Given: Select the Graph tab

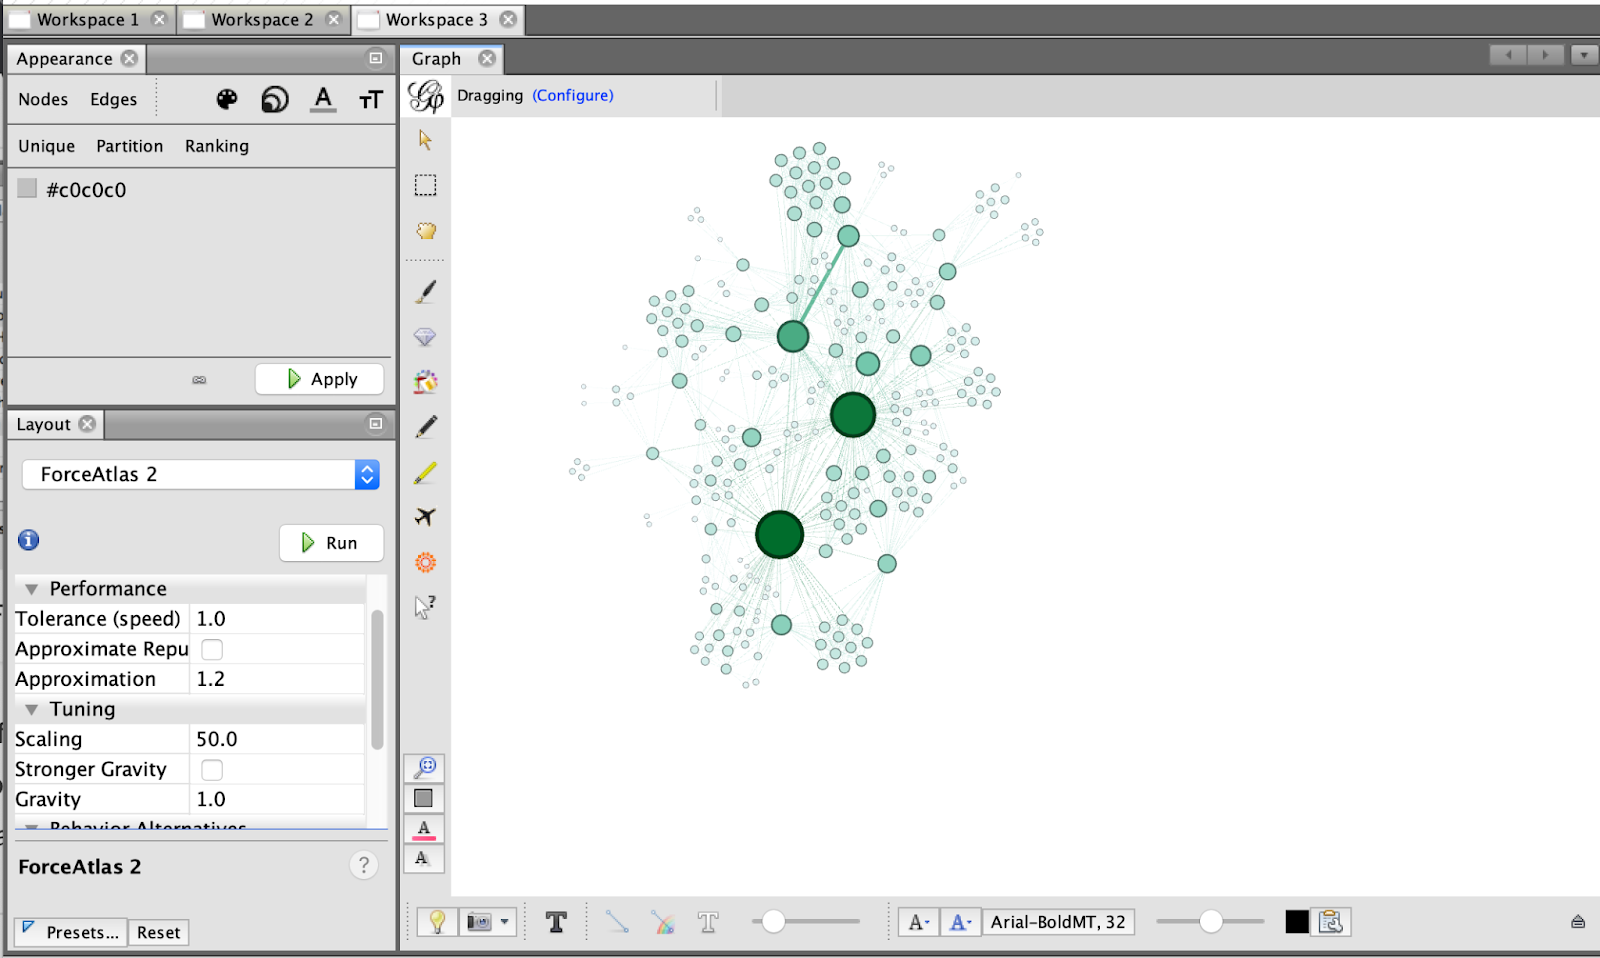Looking at the screenshot, I should 437,59.
